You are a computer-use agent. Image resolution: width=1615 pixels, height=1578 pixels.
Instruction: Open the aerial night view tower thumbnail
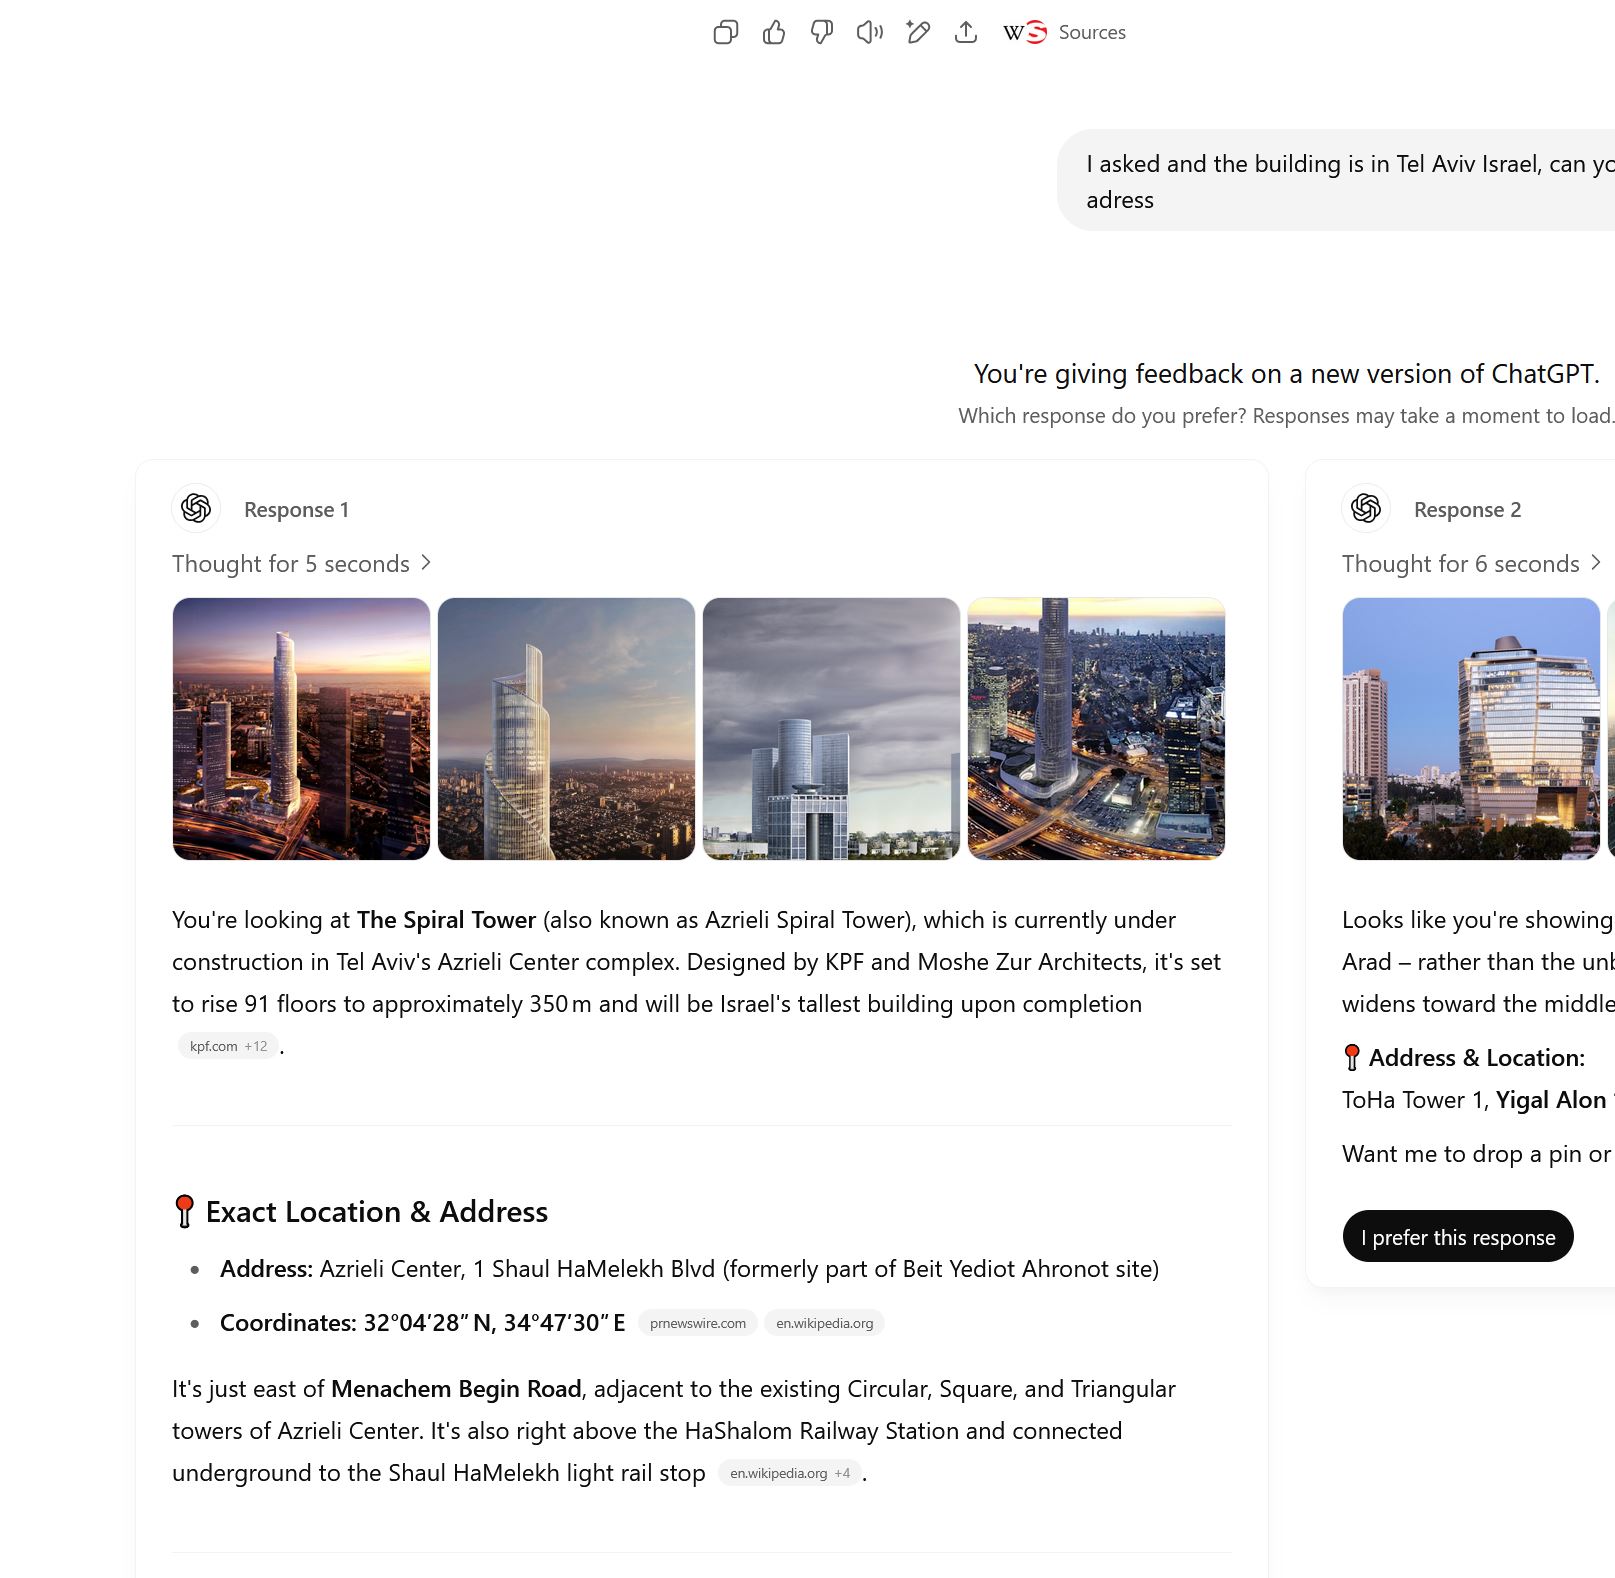(x=1096, y=729)
